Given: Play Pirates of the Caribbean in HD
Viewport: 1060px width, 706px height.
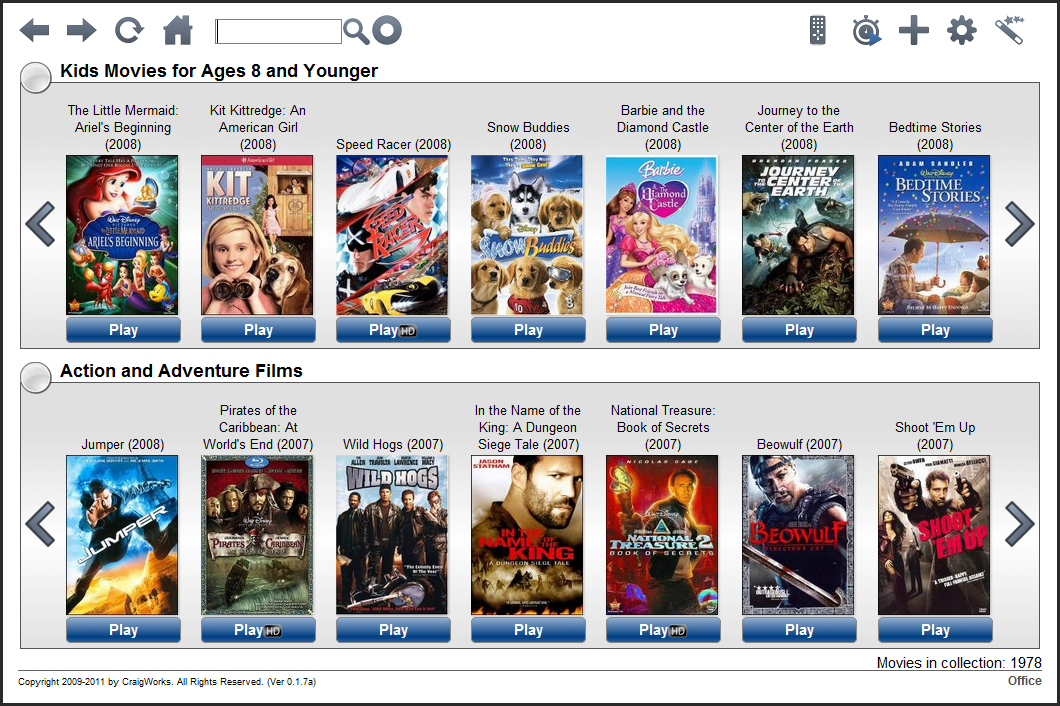Looking at the screenshot, I should 258,630.
